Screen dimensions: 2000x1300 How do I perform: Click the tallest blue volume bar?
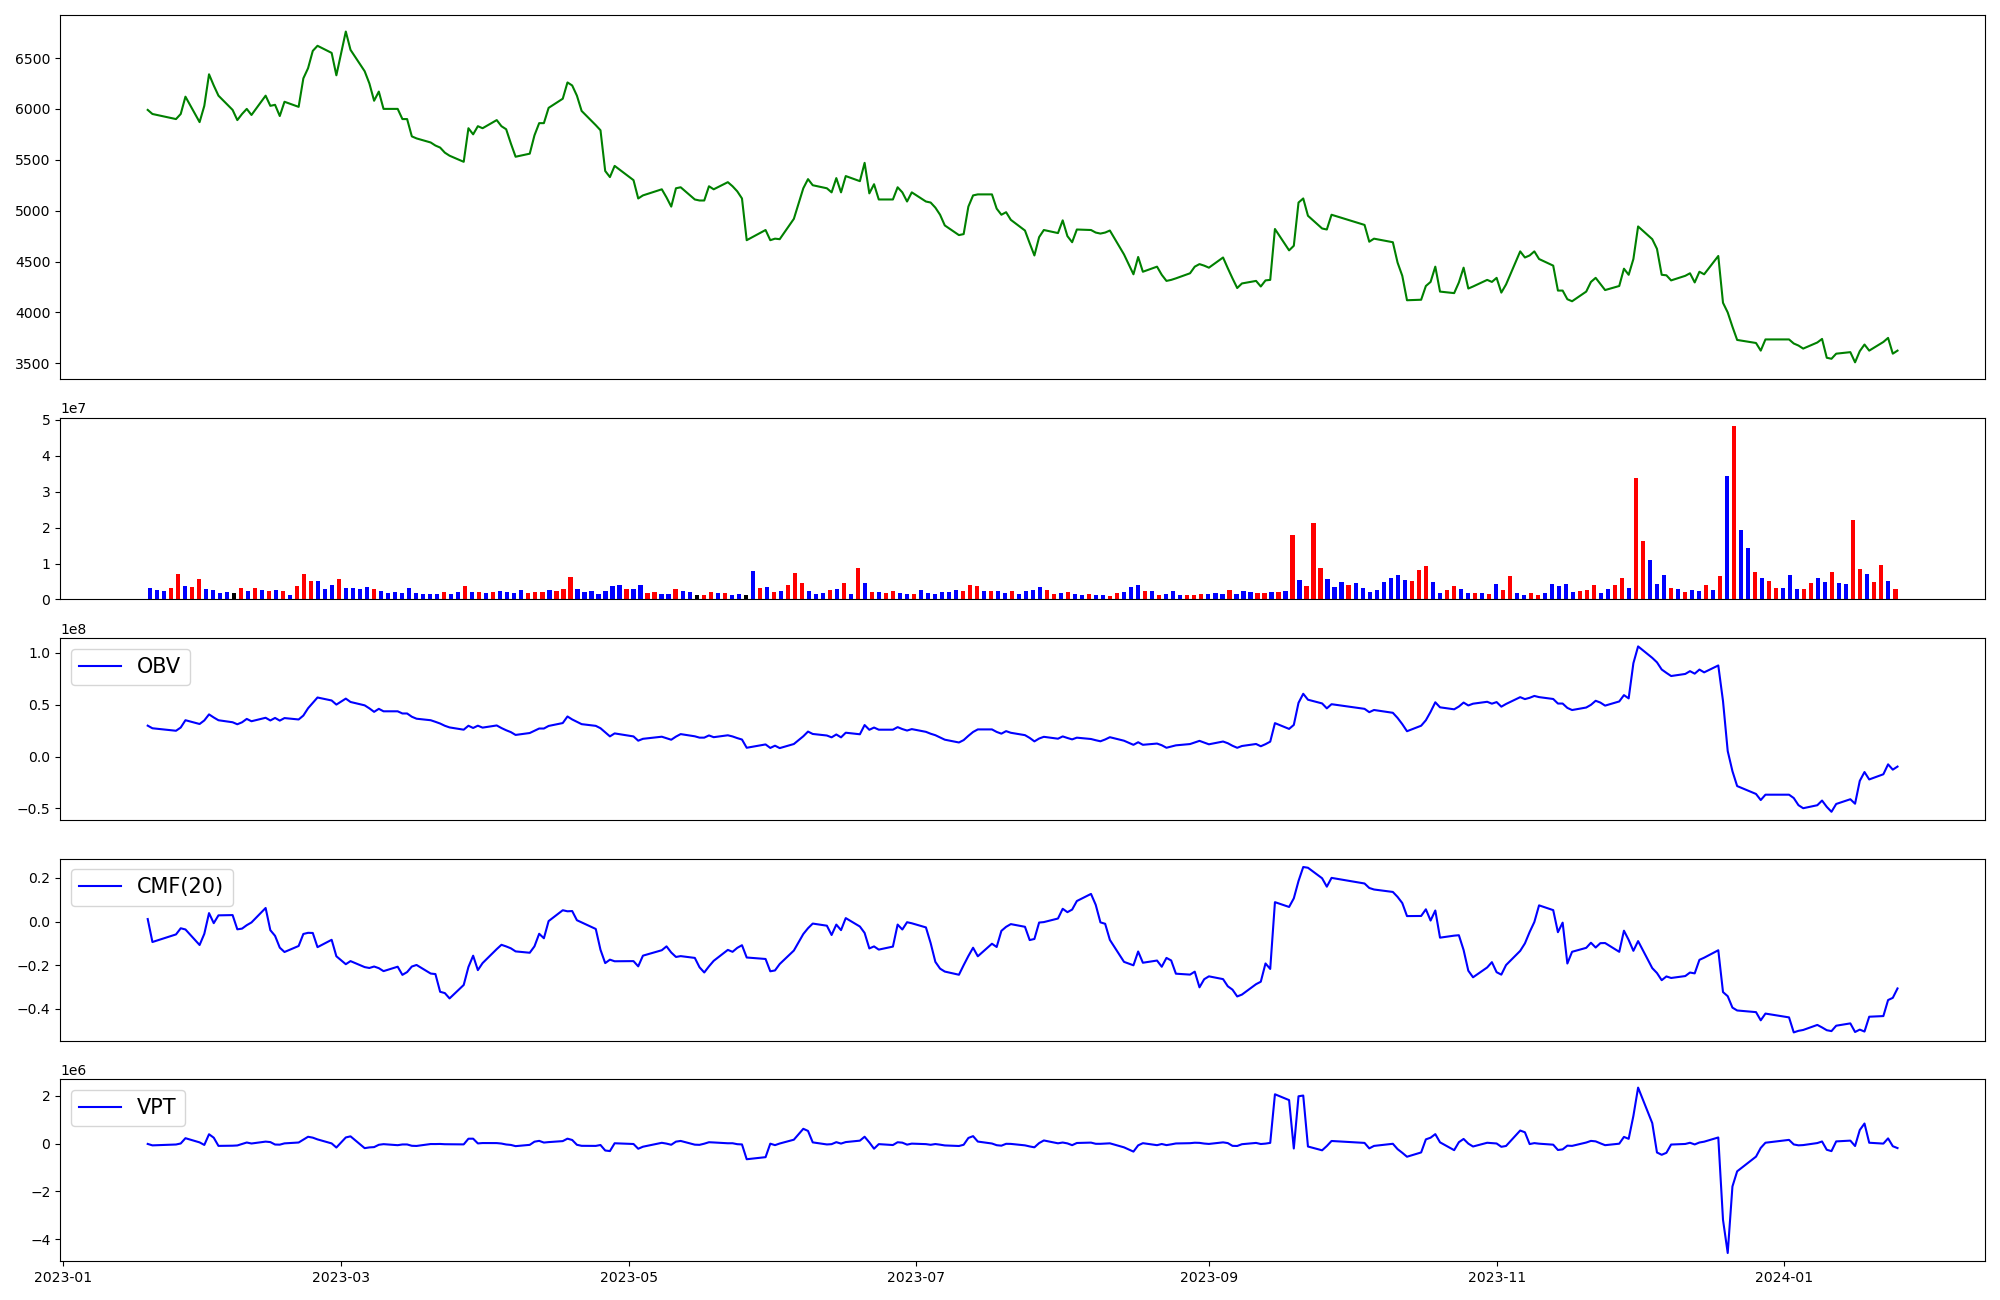pyautogui.click(x=1727, y=538)
